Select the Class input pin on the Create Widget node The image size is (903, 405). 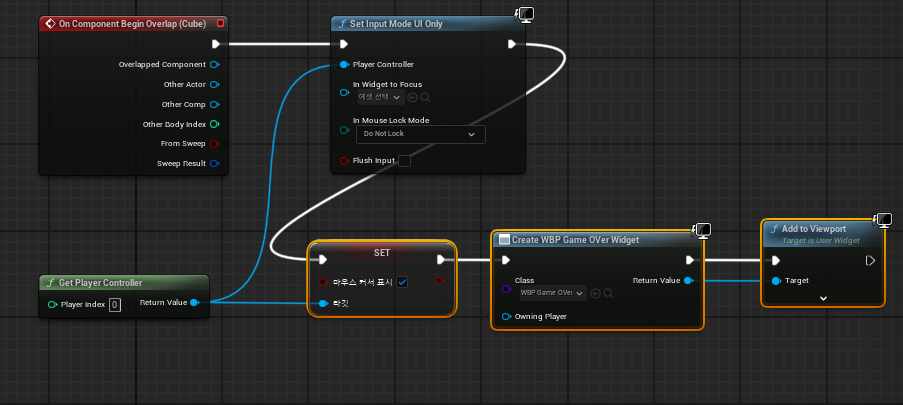click(506, 289)
